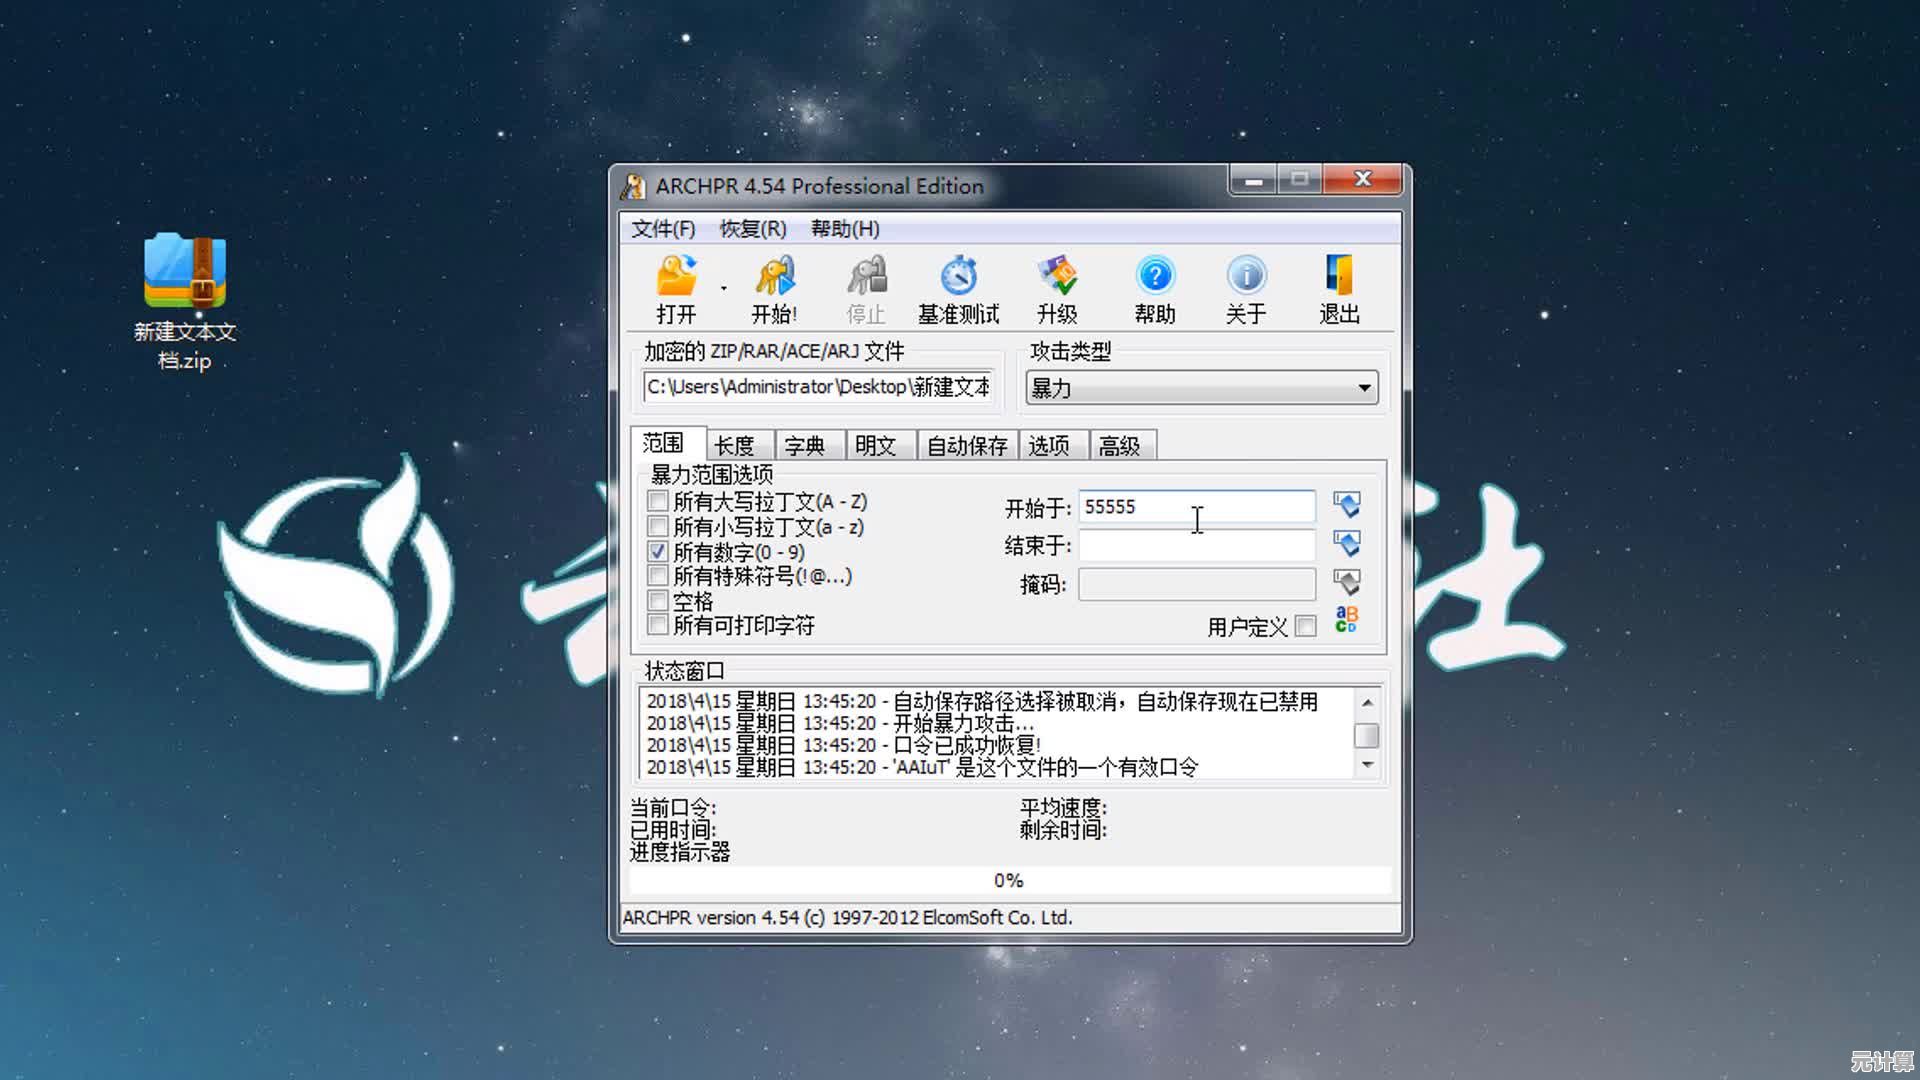Enable 所有大写拉丁文(A - Z) checkbox
The image size is (1920, 1080).
[658, 501]
